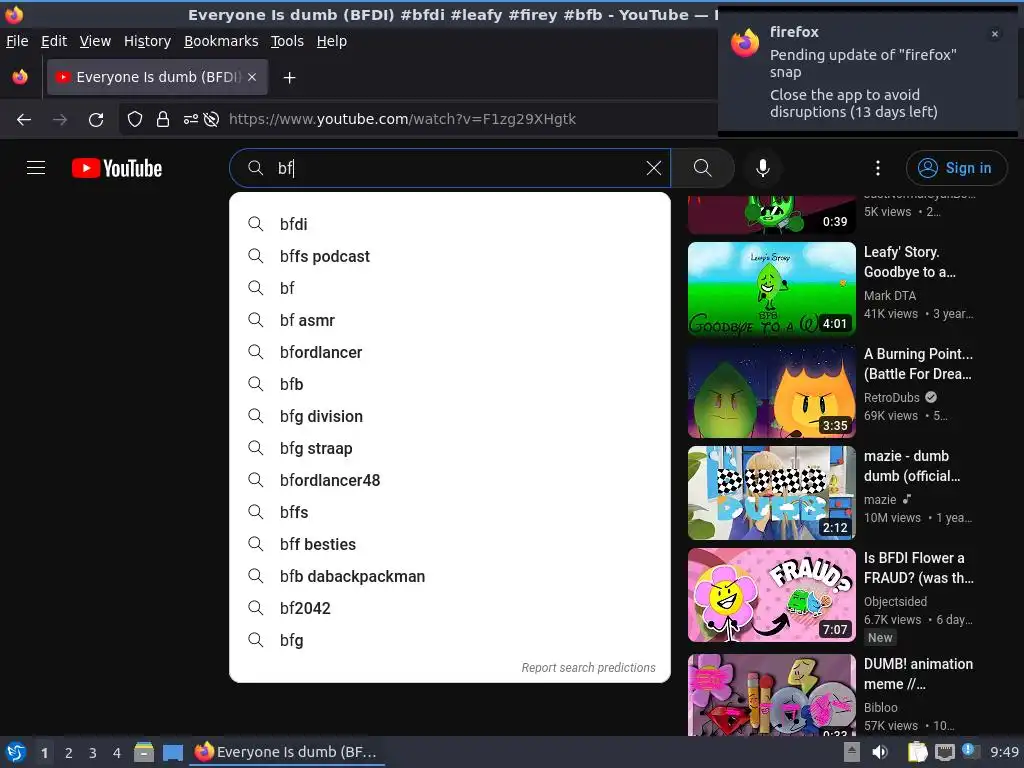This screenshot has width=1024, height=768.
Task: Click the autoplay blocked icon in address bar
Action: click(211, 120)
